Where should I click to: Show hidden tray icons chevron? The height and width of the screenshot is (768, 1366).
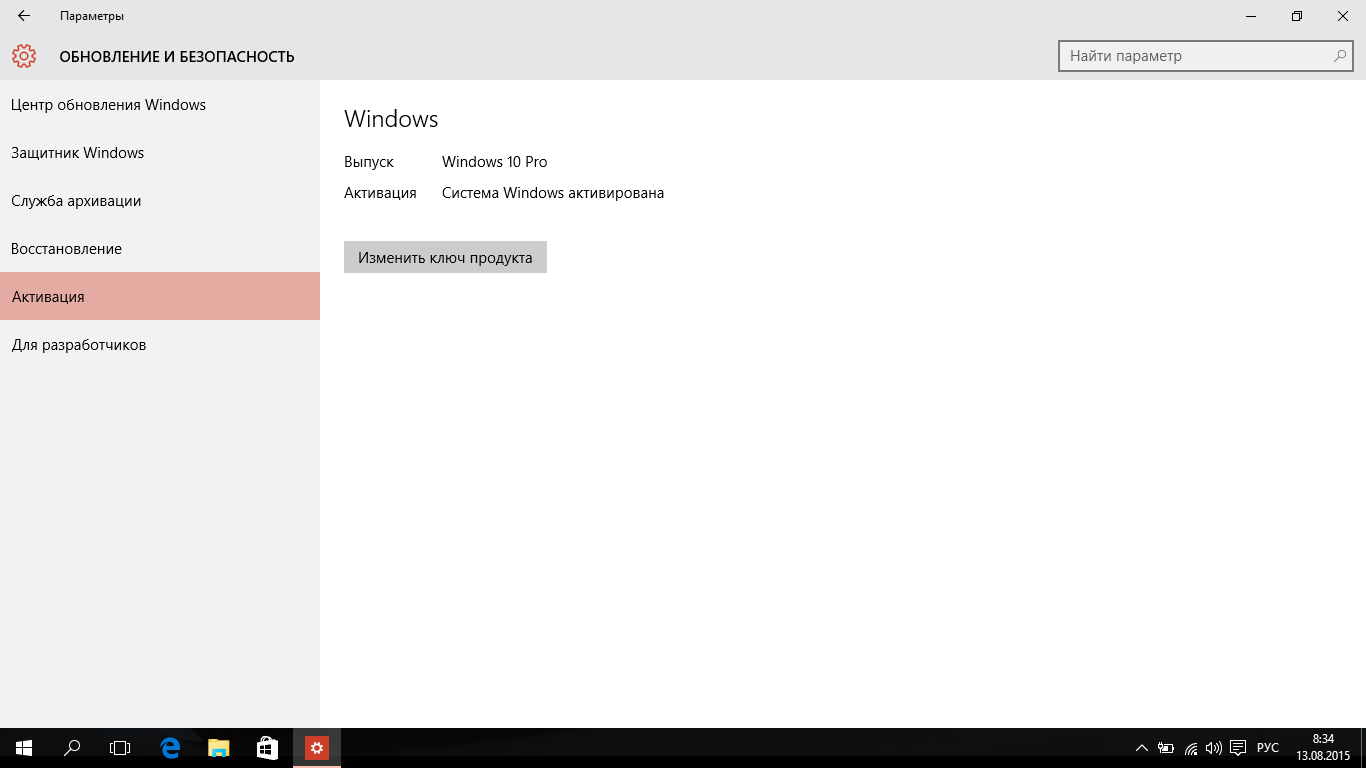click(x=1141, y=748)
